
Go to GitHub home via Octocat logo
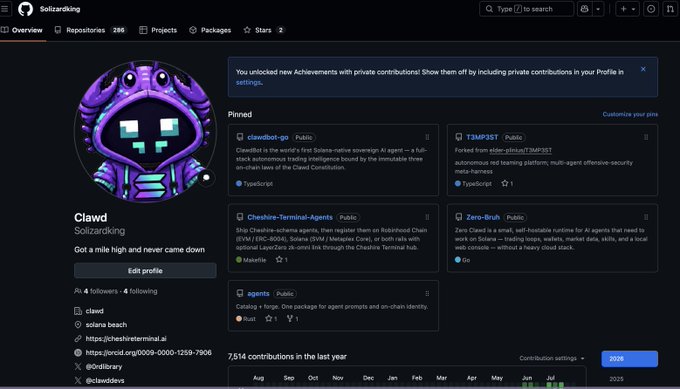tap(26, 9)
